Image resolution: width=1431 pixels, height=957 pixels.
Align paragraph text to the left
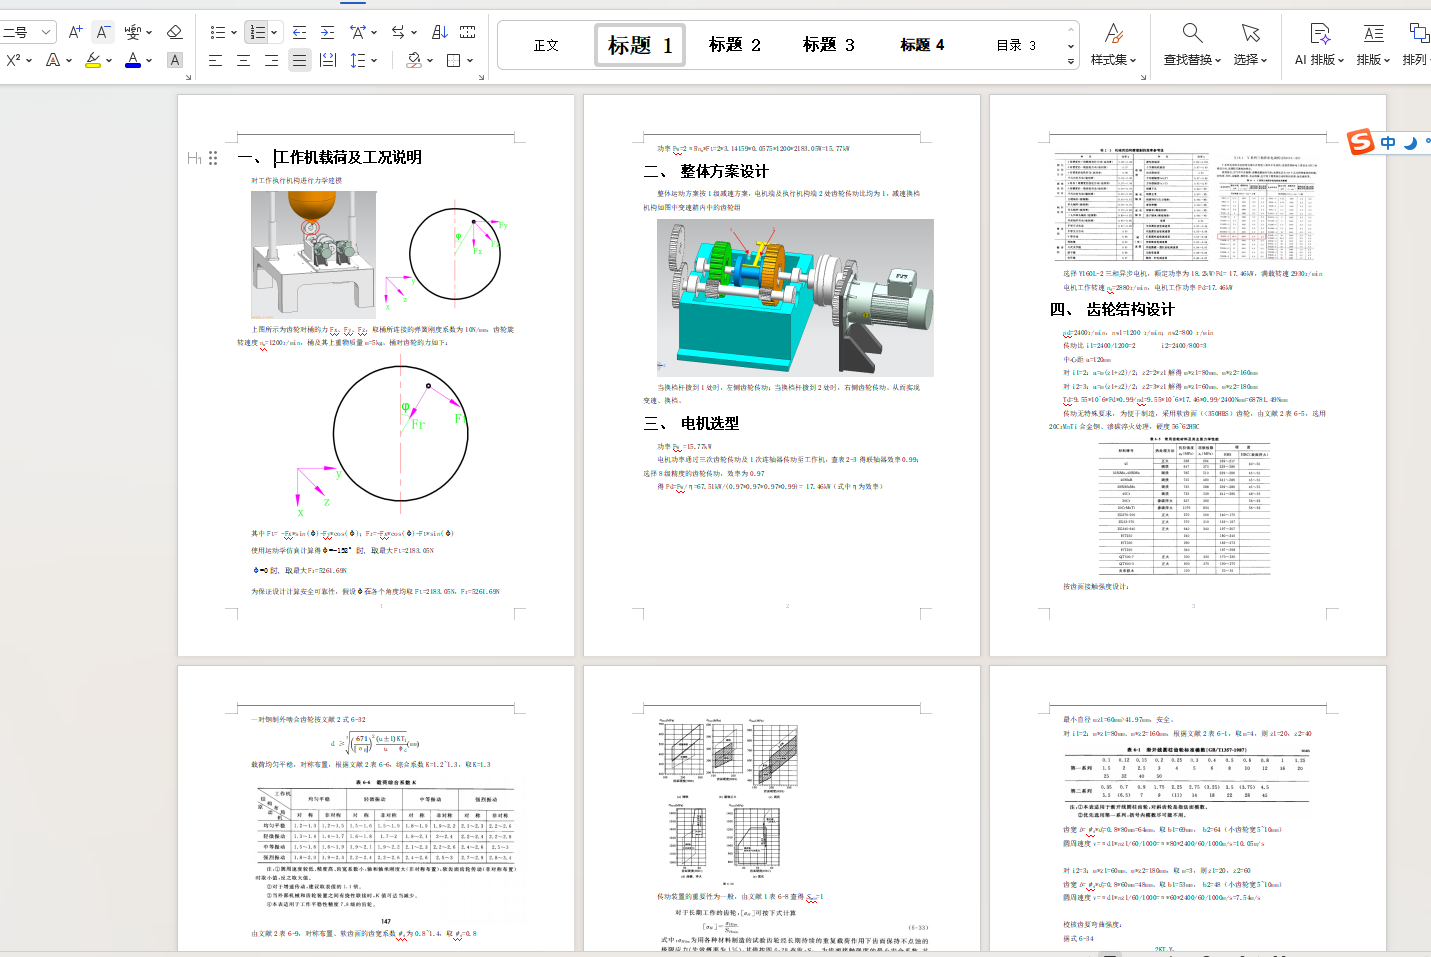pyautogui.click(x=215, y=60)
